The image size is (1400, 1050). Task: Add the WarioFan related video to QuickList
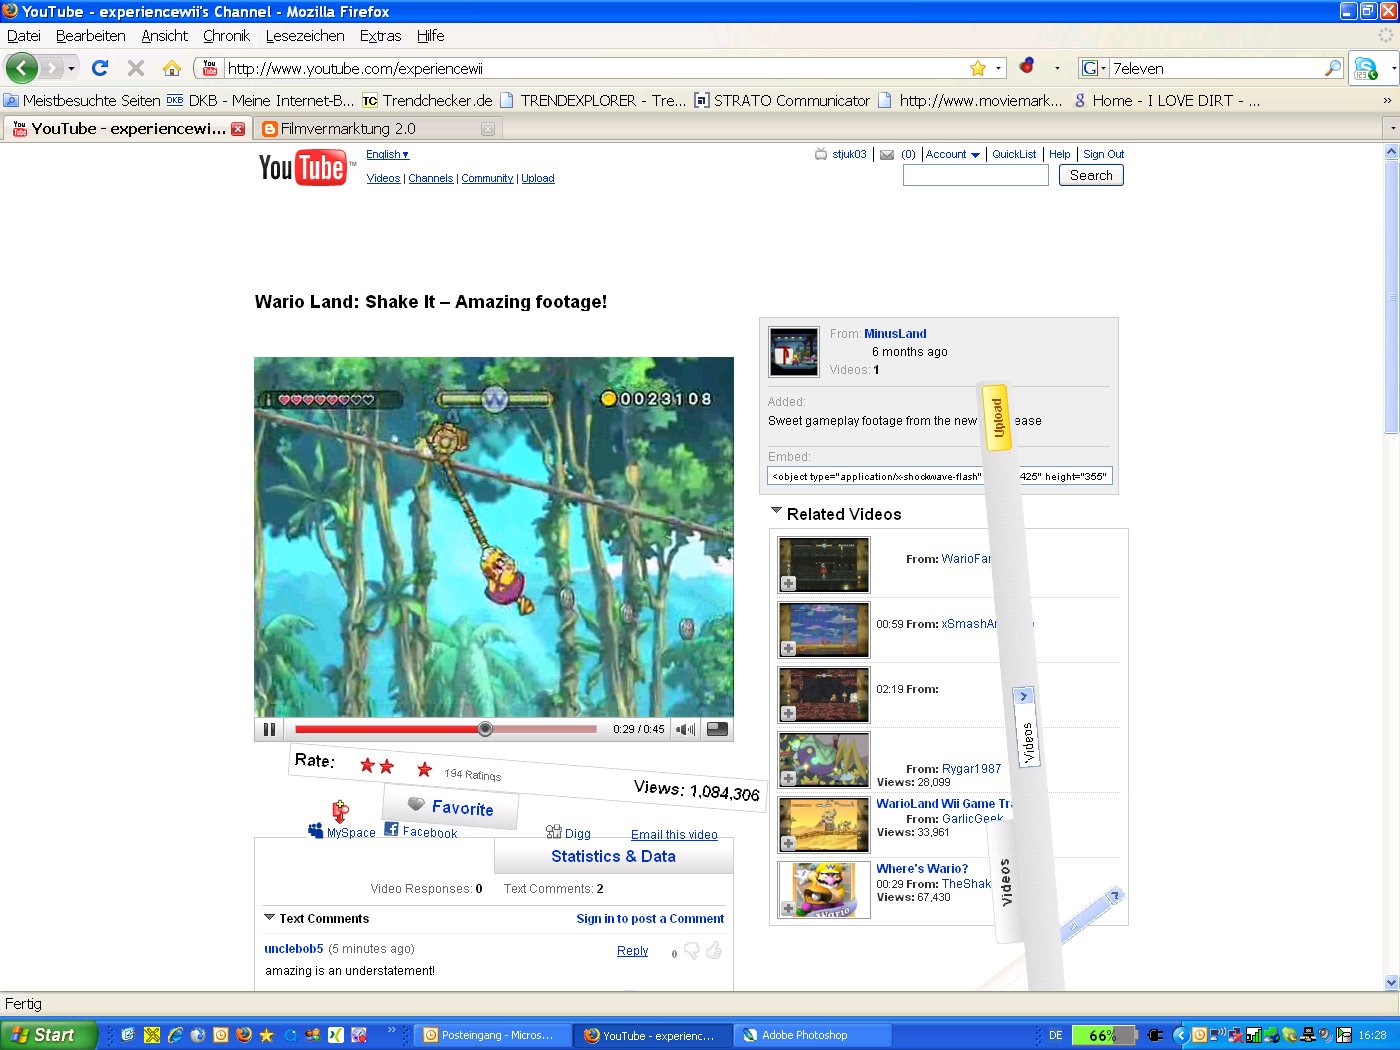(788, 584)
